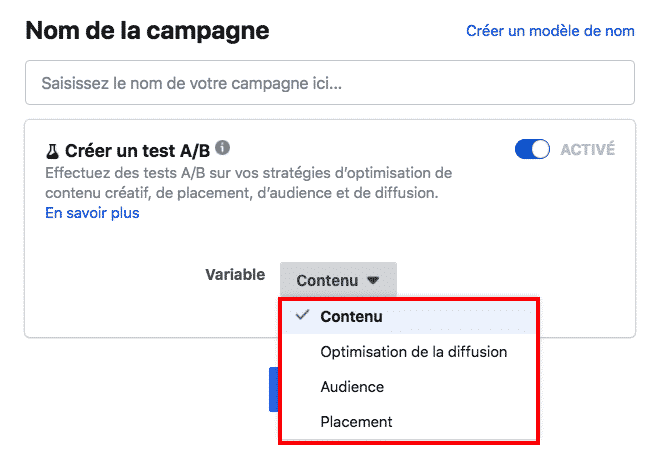Select the checked Contenu menu entry
Image resolution: width=667 pixels, height=465 pixels.
click(x=409, y=317)
